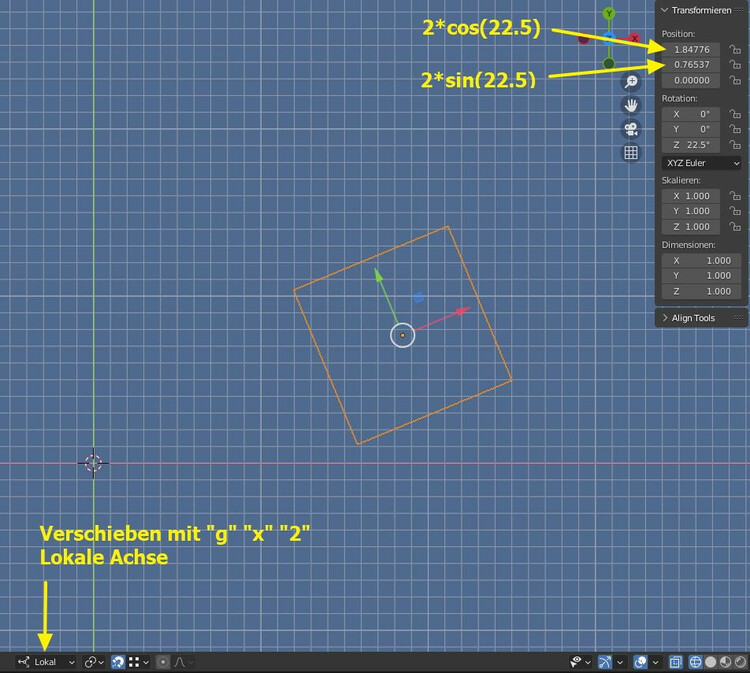Toggle the lock for Rotation Z
750x673 pixels.
[x=735, y=145]
